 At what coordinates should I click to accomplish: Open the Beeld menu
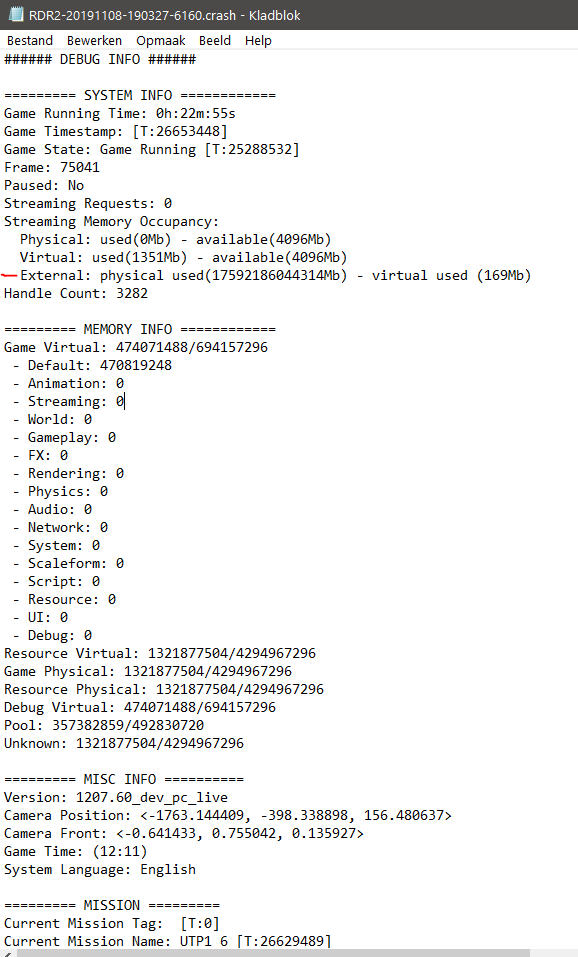click(215, 41)
